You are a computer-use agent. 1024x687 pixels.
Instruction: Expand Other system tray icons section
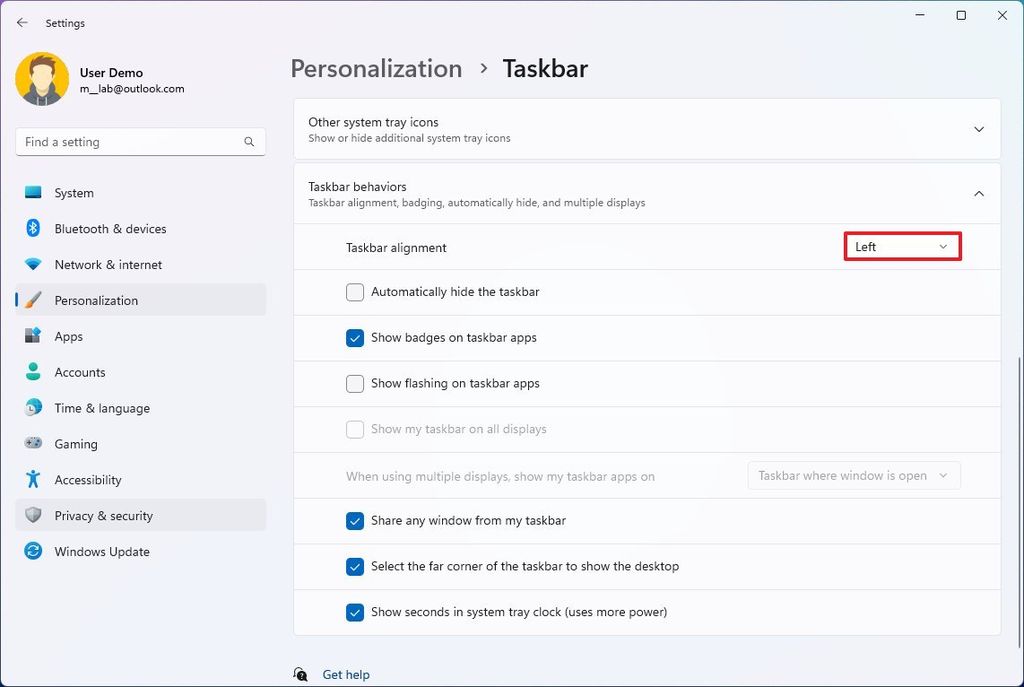pos(979,128)
